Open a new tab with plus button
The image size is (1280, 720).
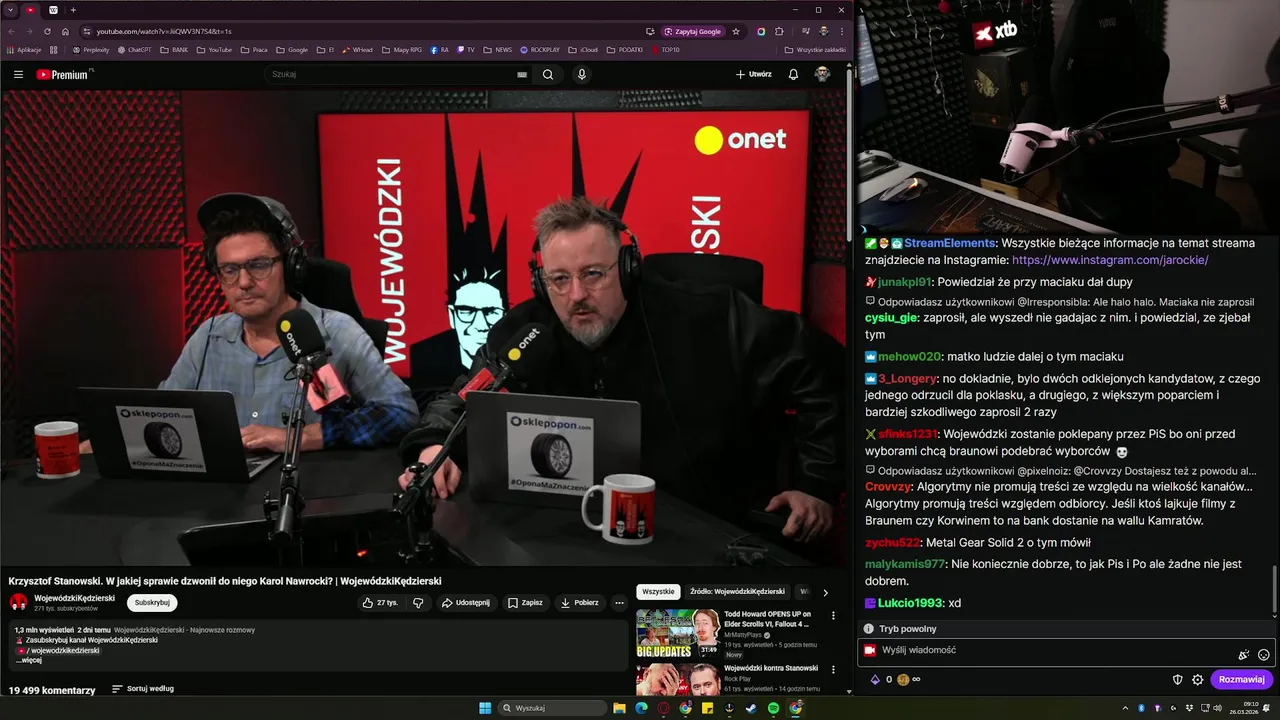coord(73,10)
